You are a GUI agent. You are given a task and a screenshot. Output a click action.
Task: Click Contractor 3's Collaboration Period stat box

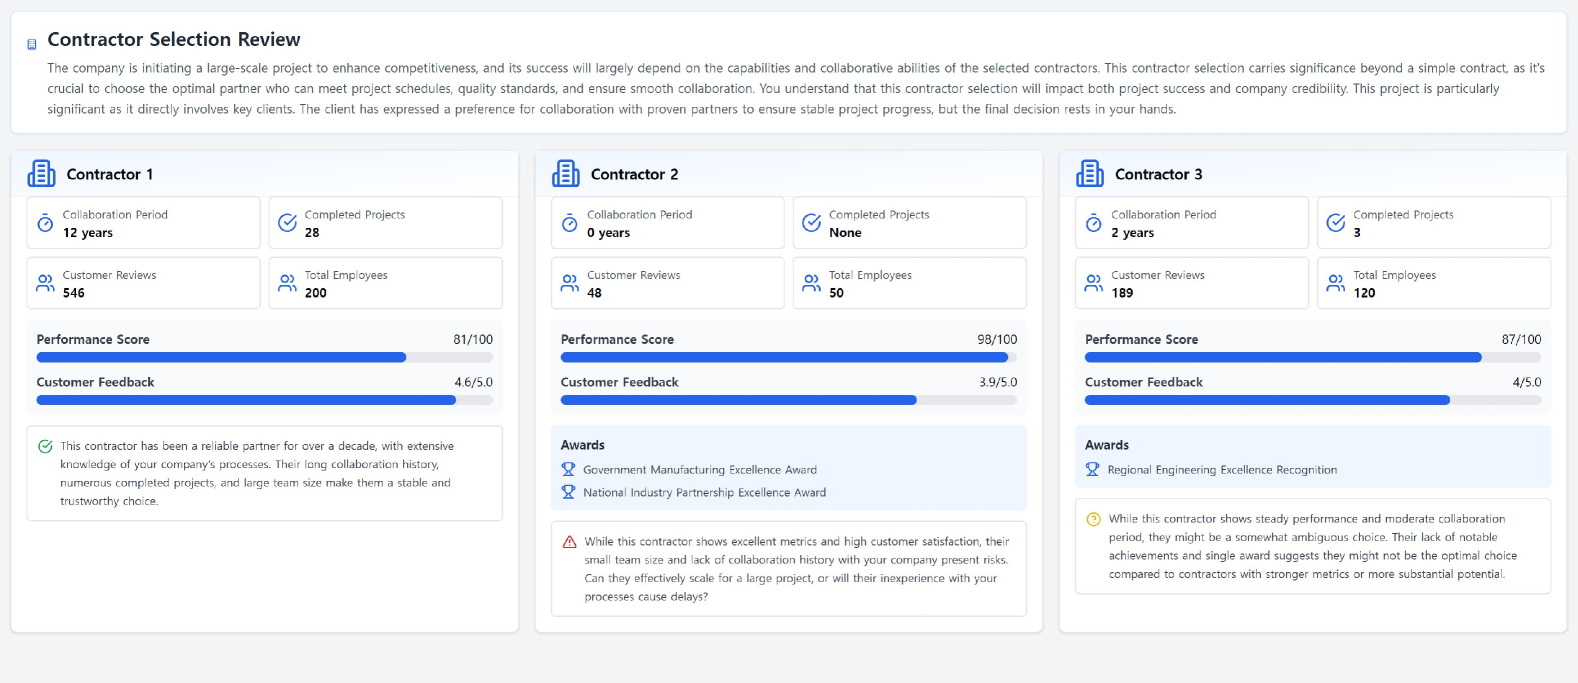click(1191, 223)
